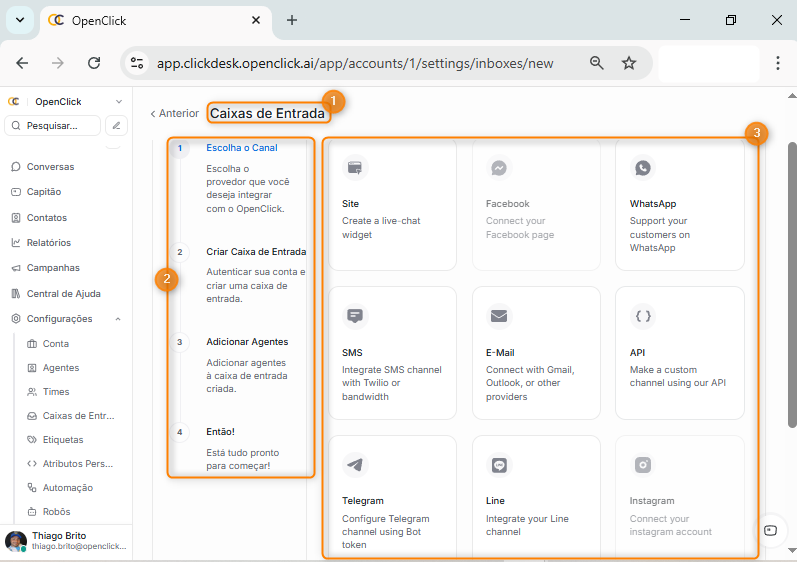The height and width of the screenshot is (562, 797).
Task: Open Agentes settings submenu item
Action: click(x=60, y=368)
